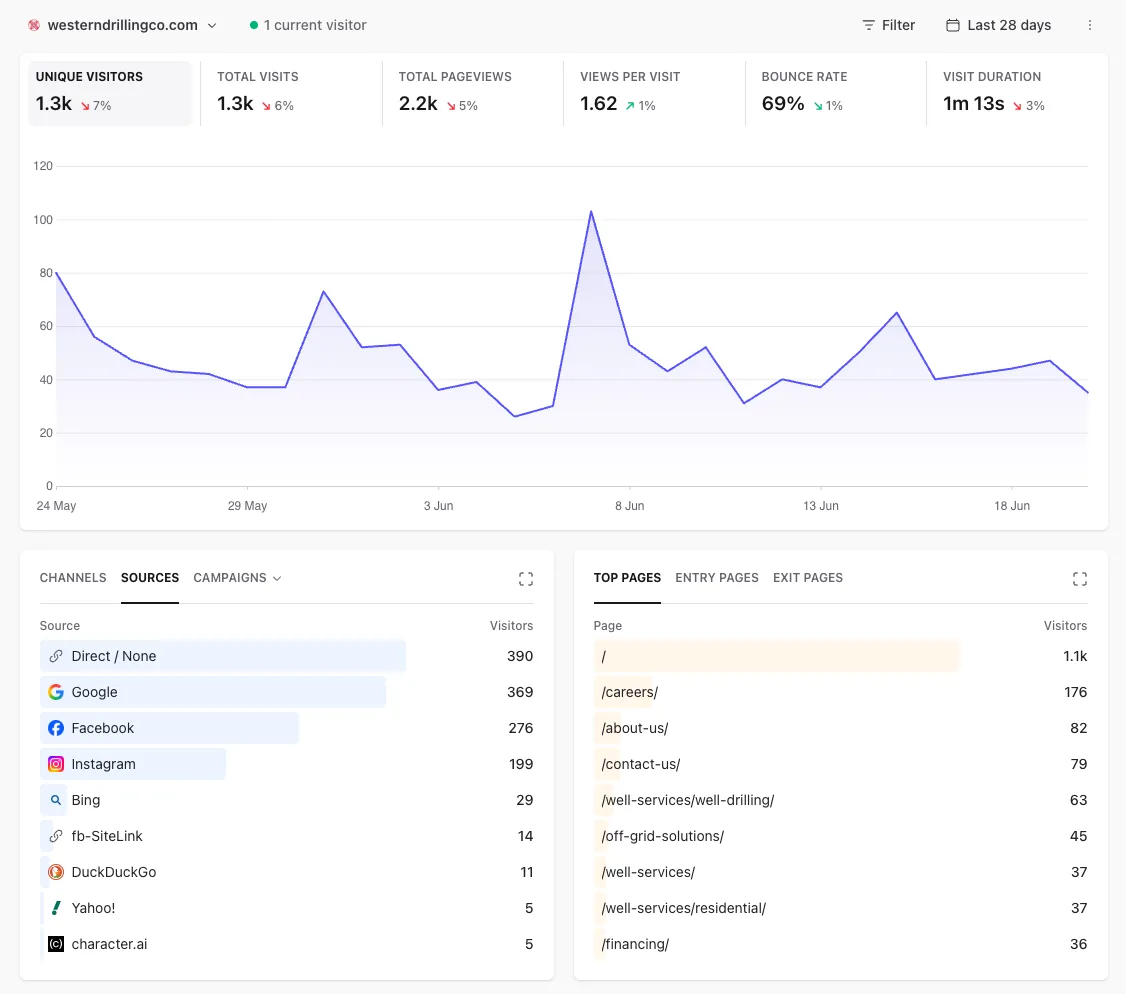The height and width of the screenshot is (994, 1126).
Task: Click the DuckDuckGo logo icon
Action: click(x=55, y=872)
